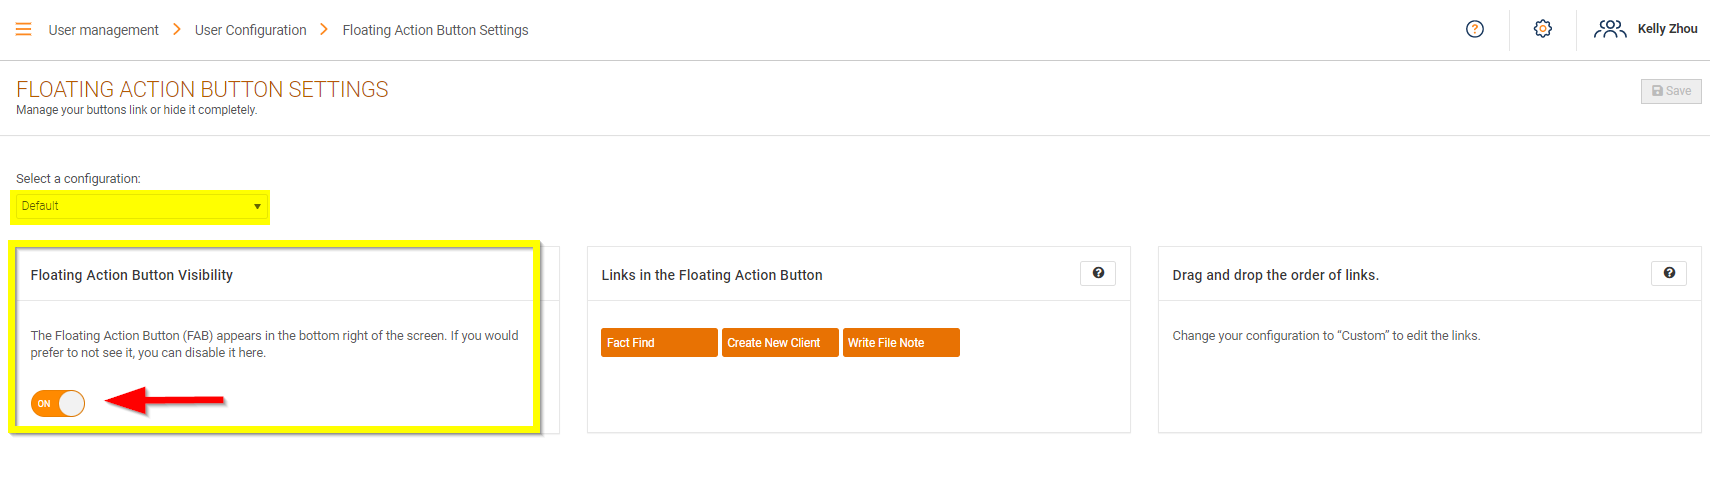This screenshot has width=1710, height=488.
Task: Open help for the Links in the Floating Action Button panel
Action: coord(1098,273)
